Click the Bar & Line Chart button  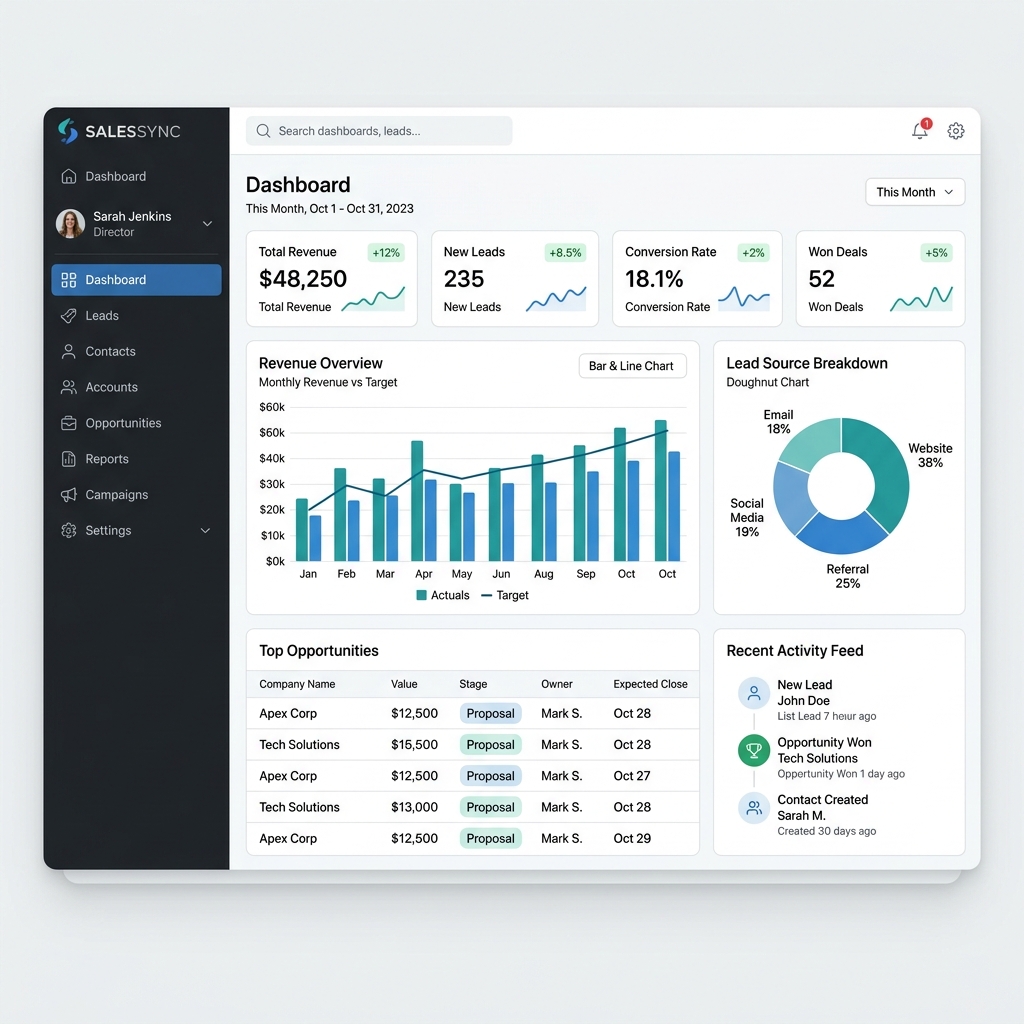tap(632, 366)
